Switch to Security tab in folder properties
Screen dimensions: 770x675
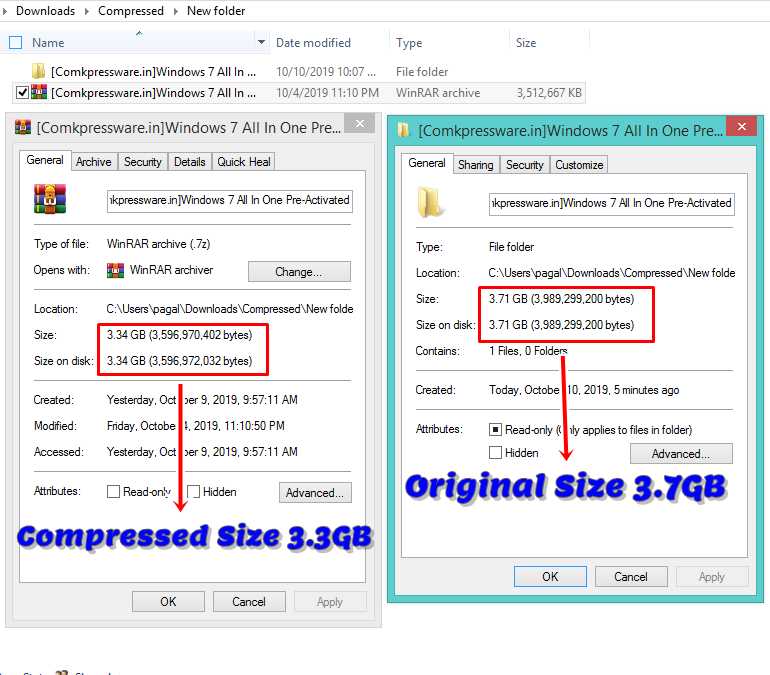click(x=524, y=165)
